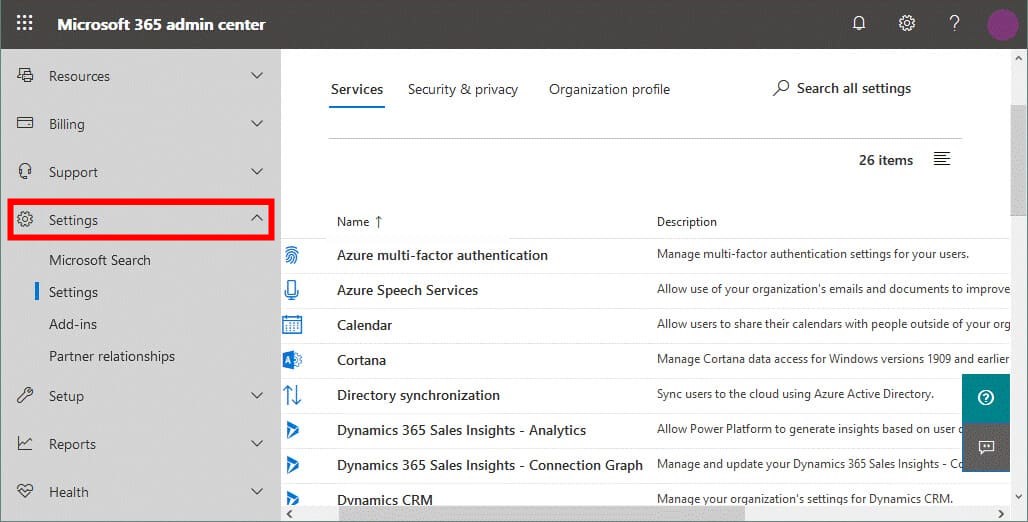Click Dynamics 365 Sales Insights Analytics icon
This screenshot has width=1028, height=522.
(x=292, y=430)
